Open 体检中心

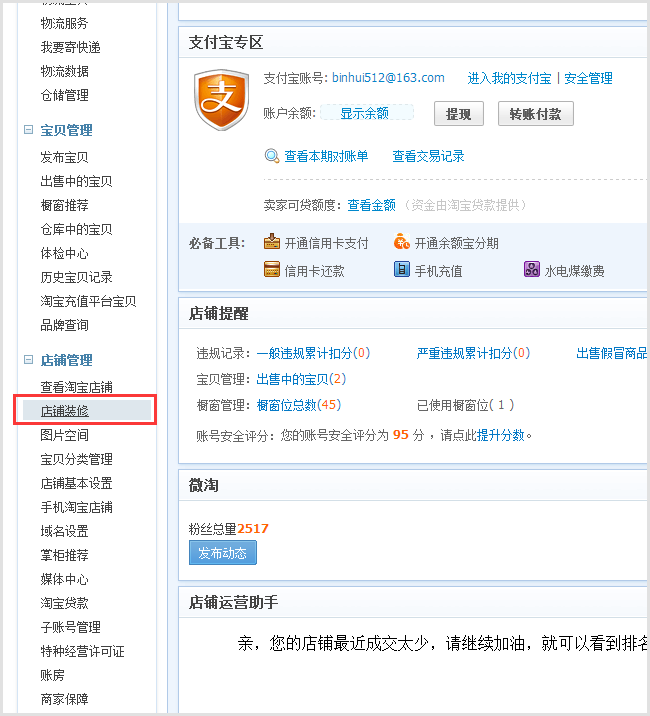[64, 253]
